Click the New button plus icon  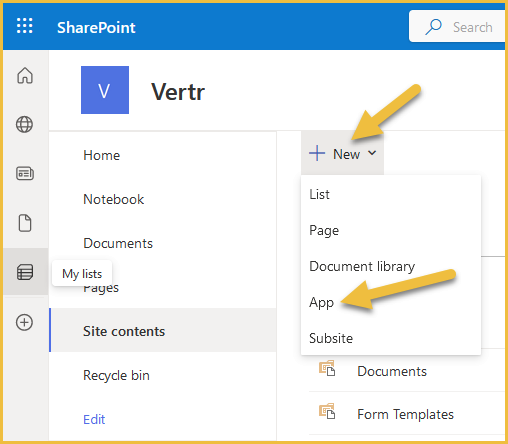[x=317, y=153]
